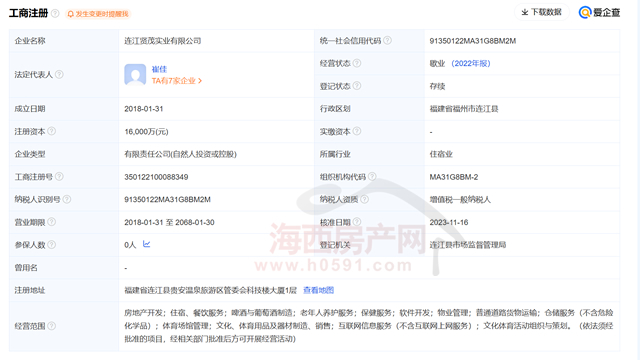Image resolution: width=640 pixels, height=360 pixels.
Task: Click the 发生变更时提醒我 reminder button
Action: [98, 14]
